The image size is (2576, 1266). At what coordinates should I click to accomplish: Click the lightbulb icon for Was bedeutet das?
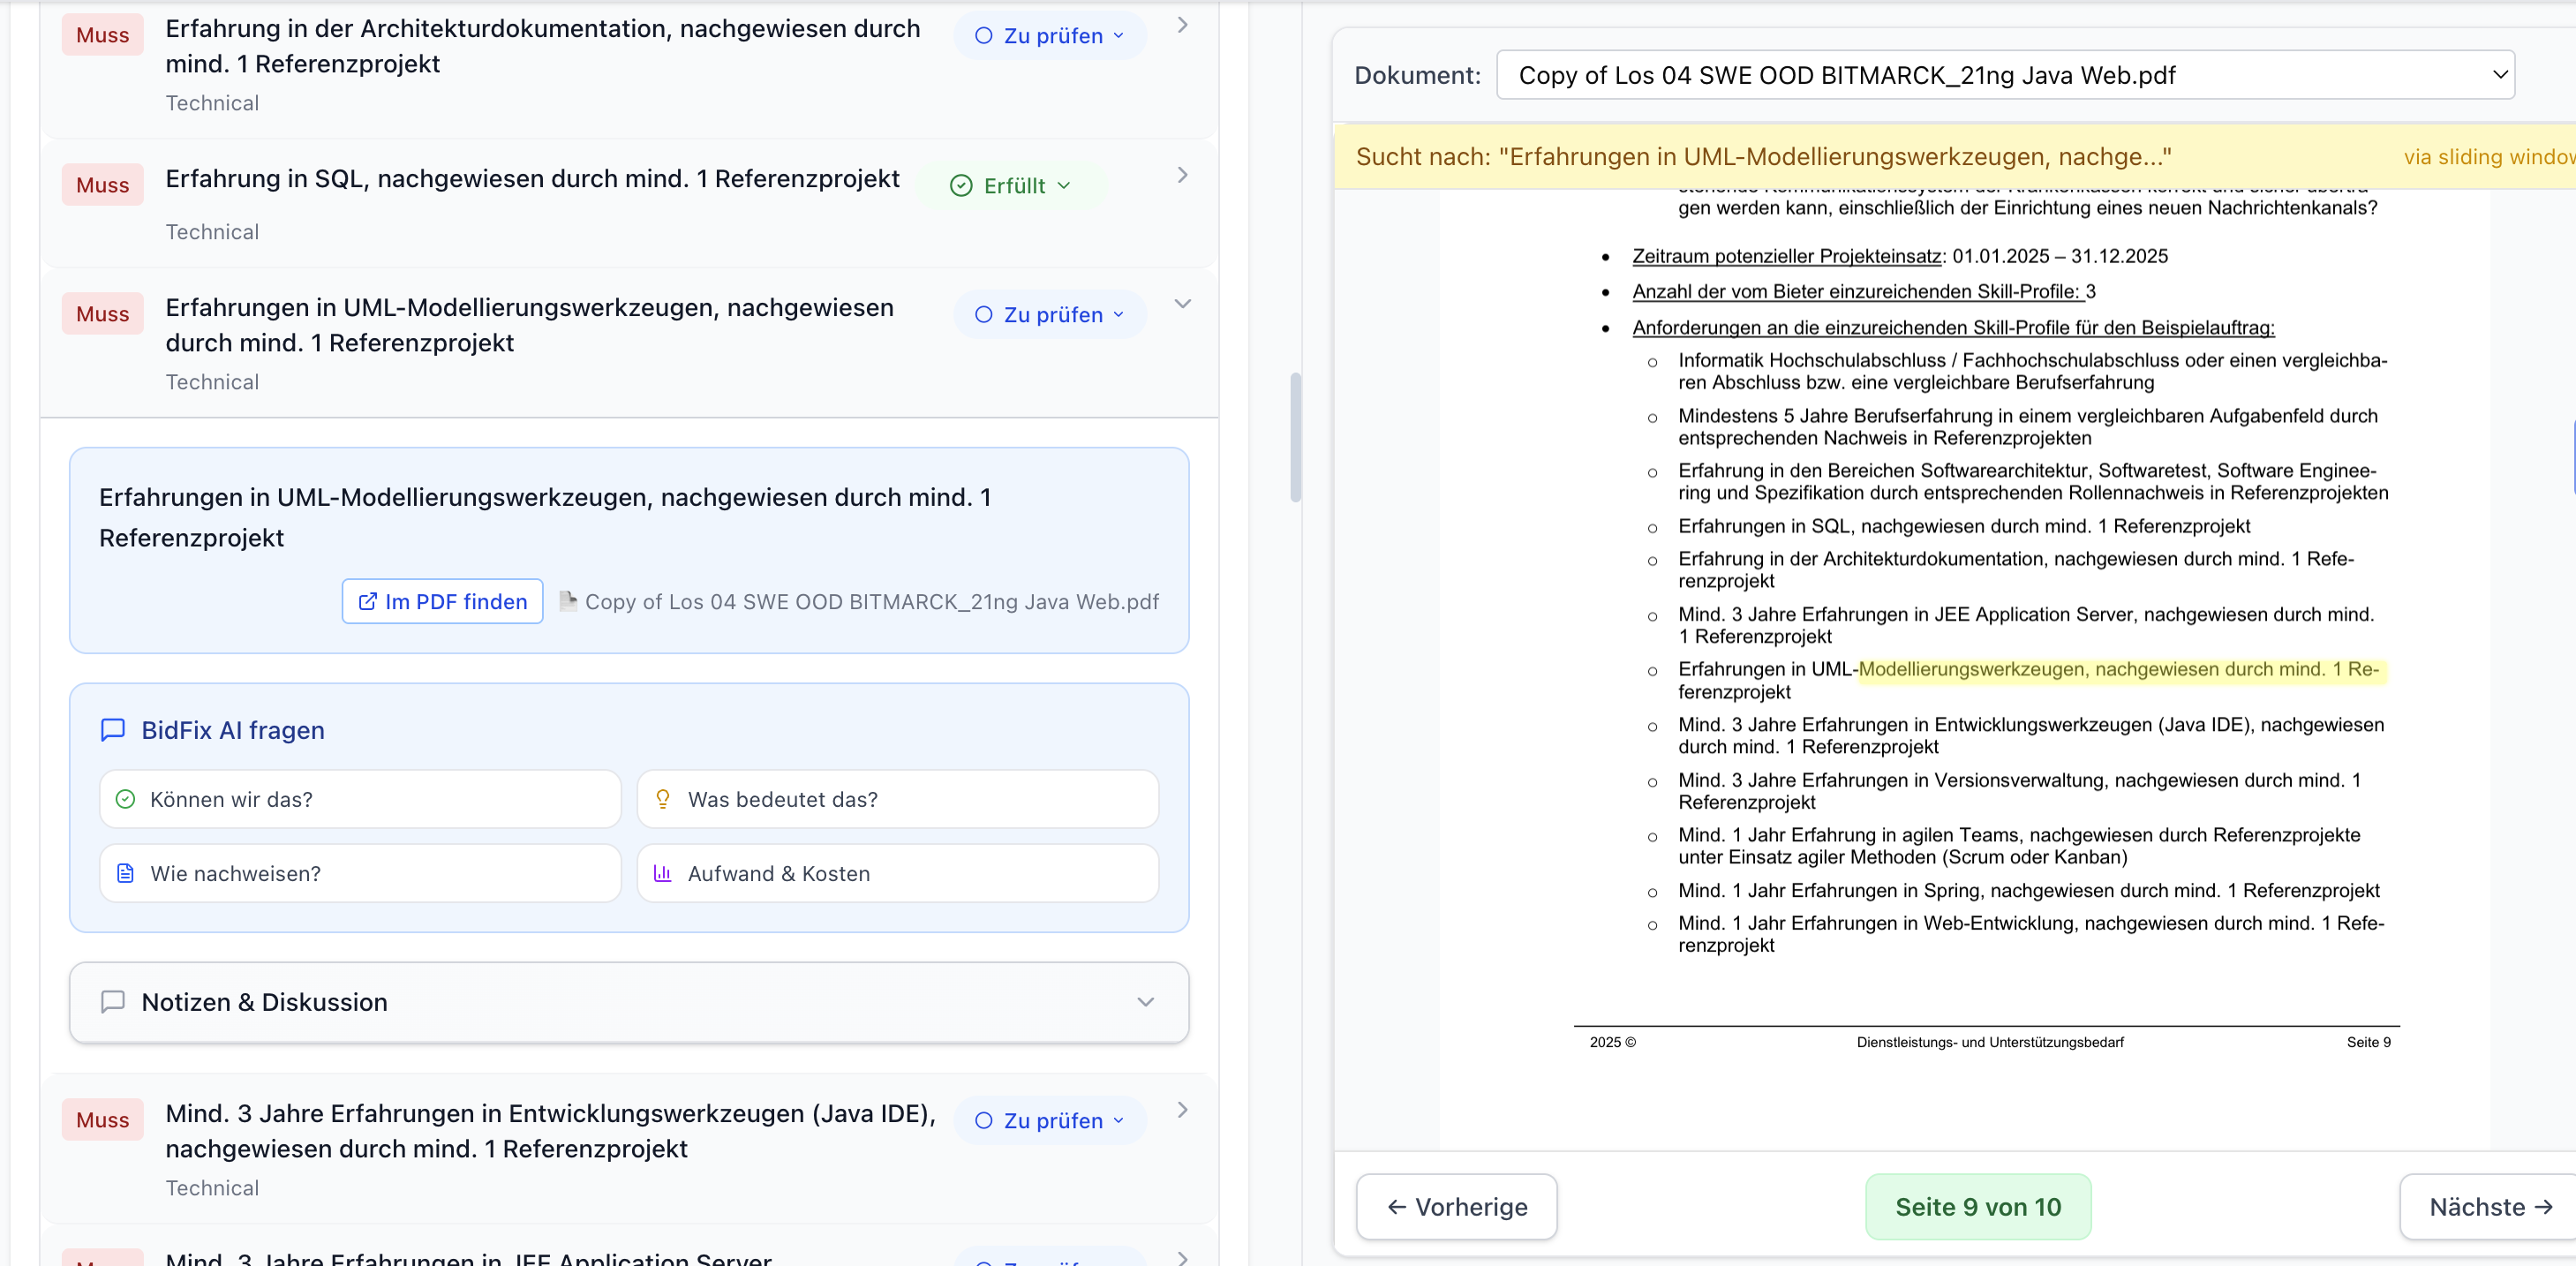click(662, 799)
